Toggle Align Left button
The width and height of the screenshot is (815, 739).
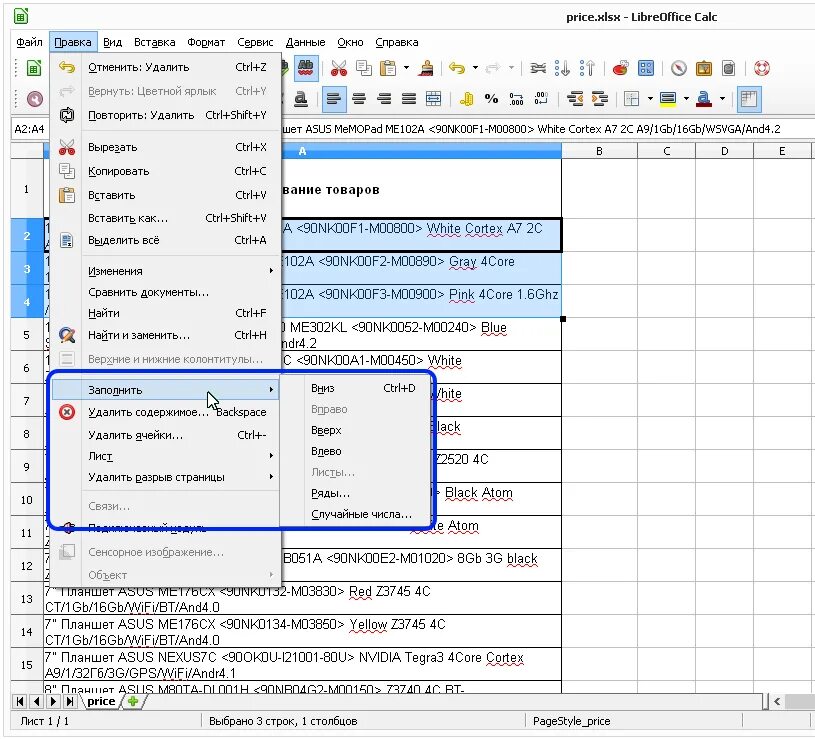[334, 99]
